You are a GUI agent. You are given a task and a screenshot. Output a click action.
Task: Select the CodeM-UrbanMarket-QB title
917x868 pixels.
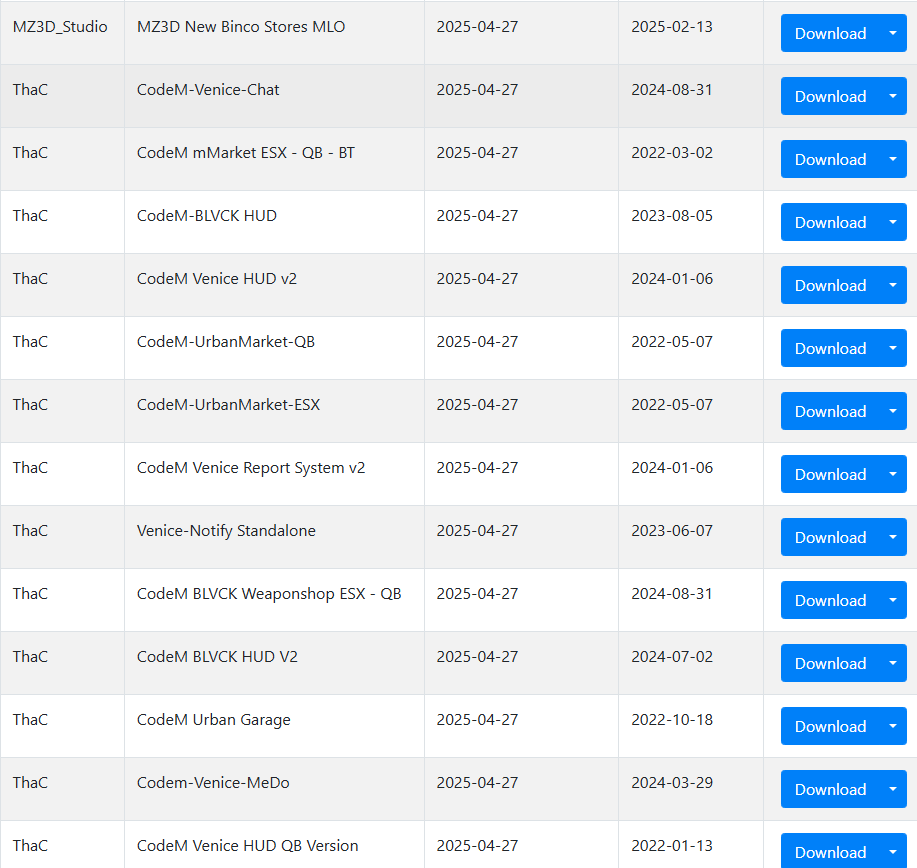[x=226, y=342]
